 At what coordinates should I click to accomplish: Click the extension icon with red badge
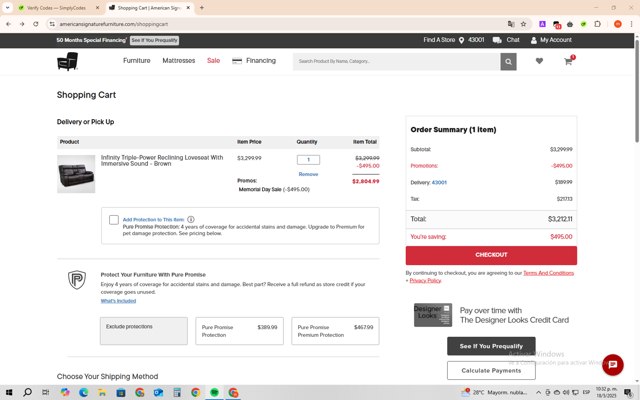(x=556, y=24)
